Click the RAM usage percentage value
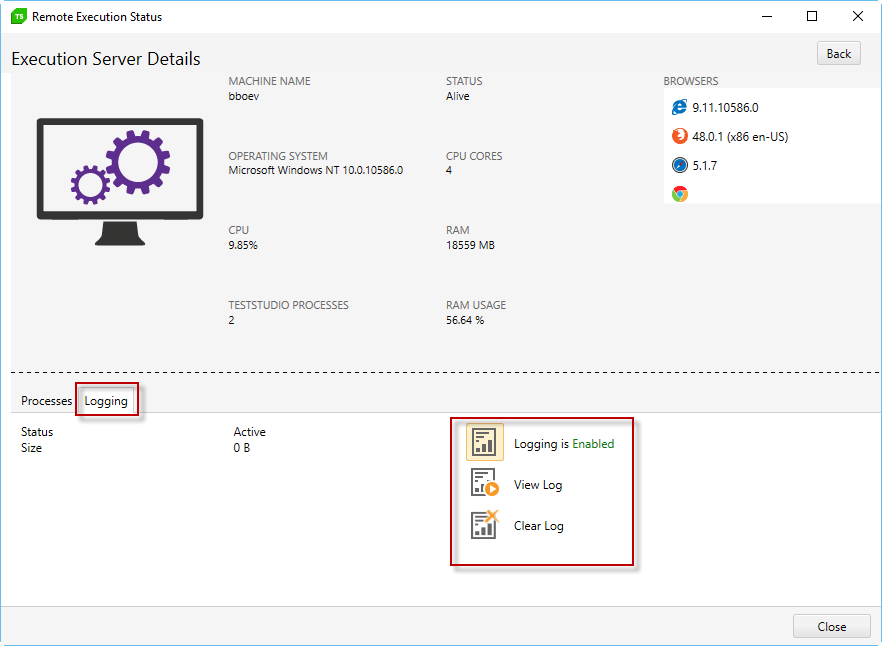Screen dimensions: 882x646 (463, 320)
